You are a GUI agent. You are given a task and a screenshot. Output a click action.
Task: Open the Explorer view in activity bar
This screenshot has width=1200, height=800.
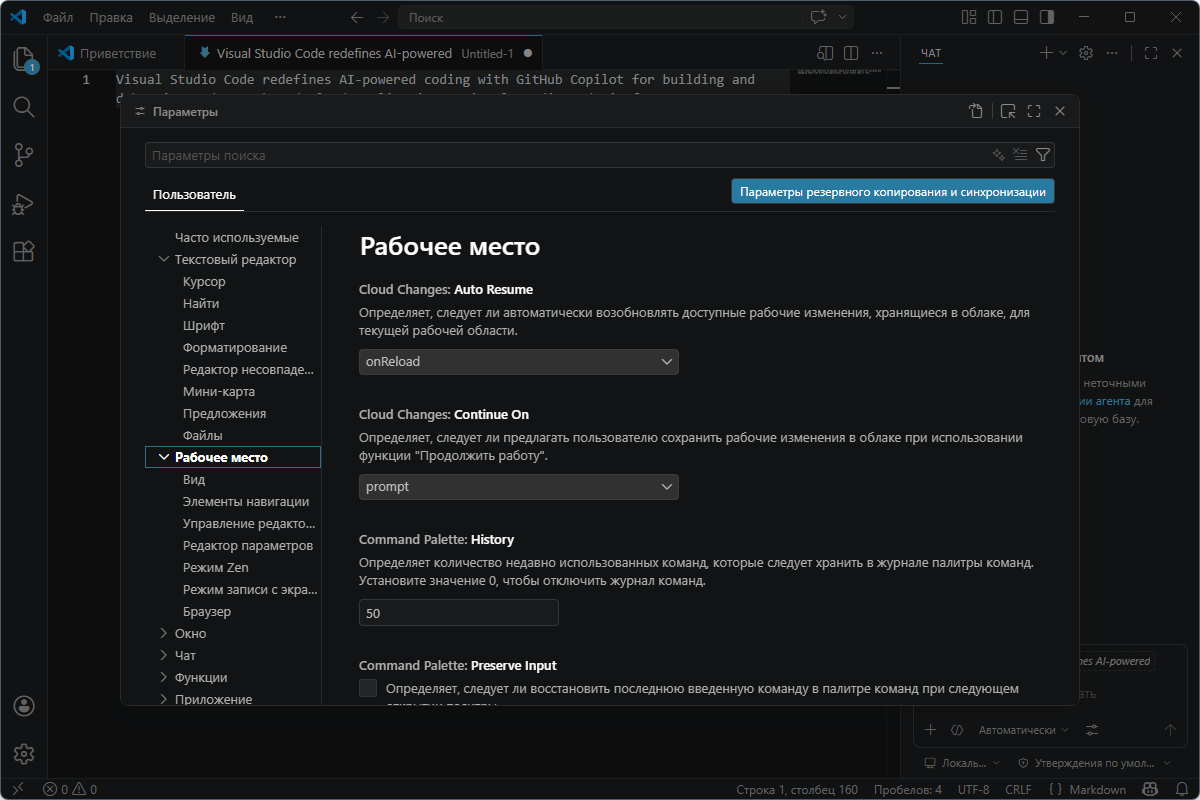(x=24, y=59)
